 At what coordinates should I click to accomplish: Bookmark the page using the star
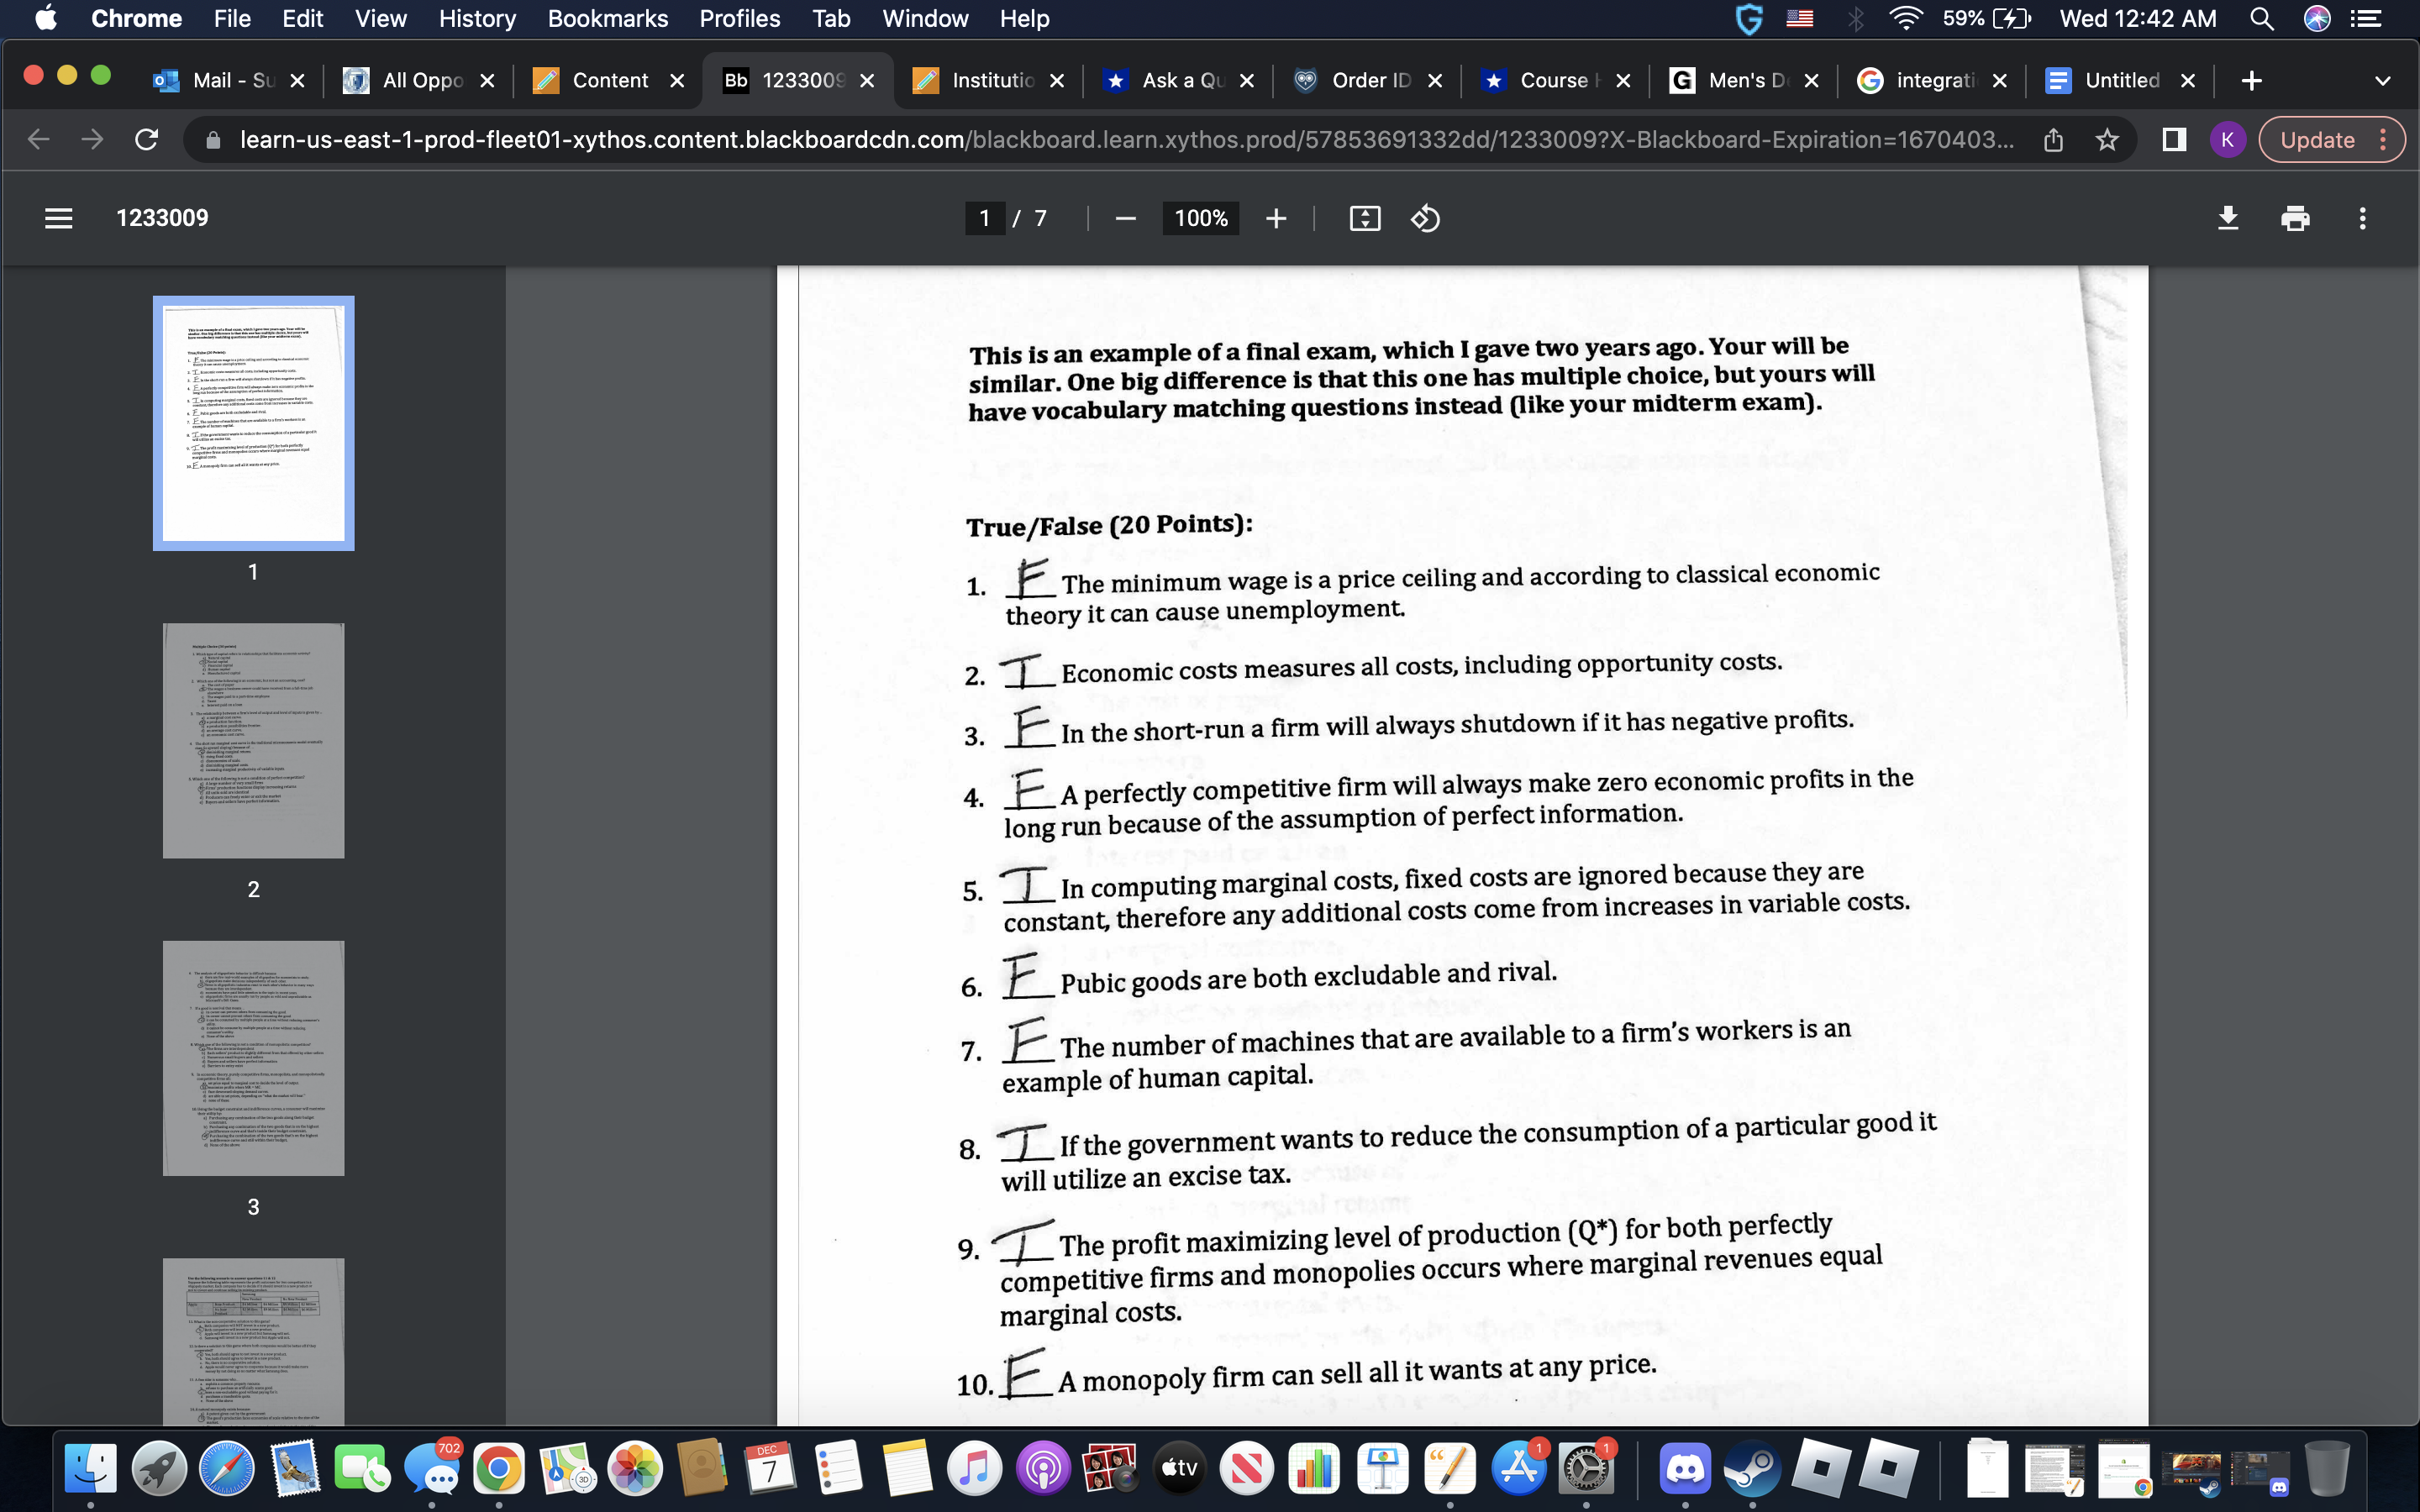tap(2107, 139)
